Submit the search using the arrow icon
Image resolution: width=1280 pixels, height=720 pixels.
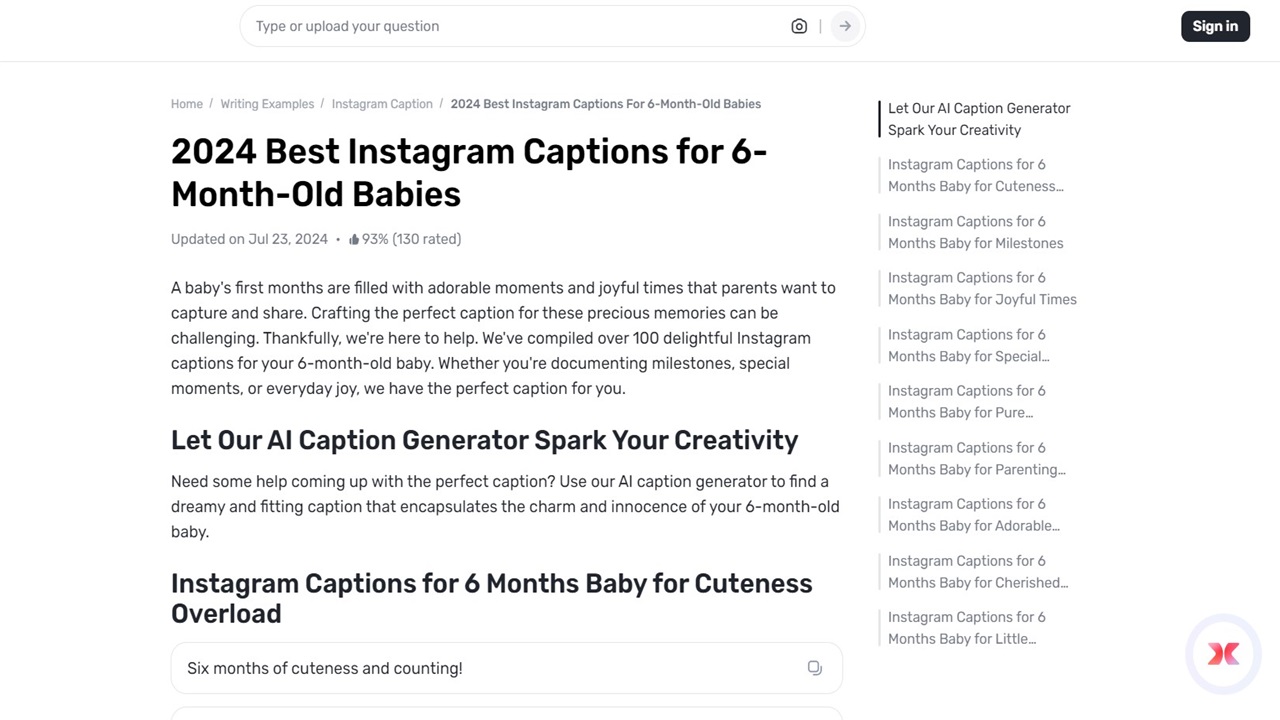coord(845,26)
